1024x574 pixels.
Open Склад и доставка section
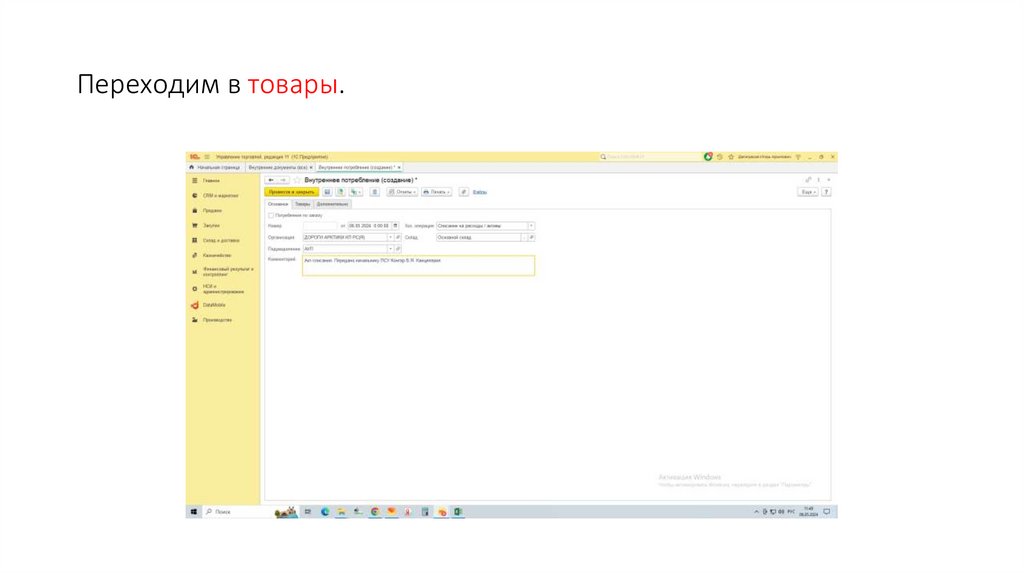click(x=221, y=241)
